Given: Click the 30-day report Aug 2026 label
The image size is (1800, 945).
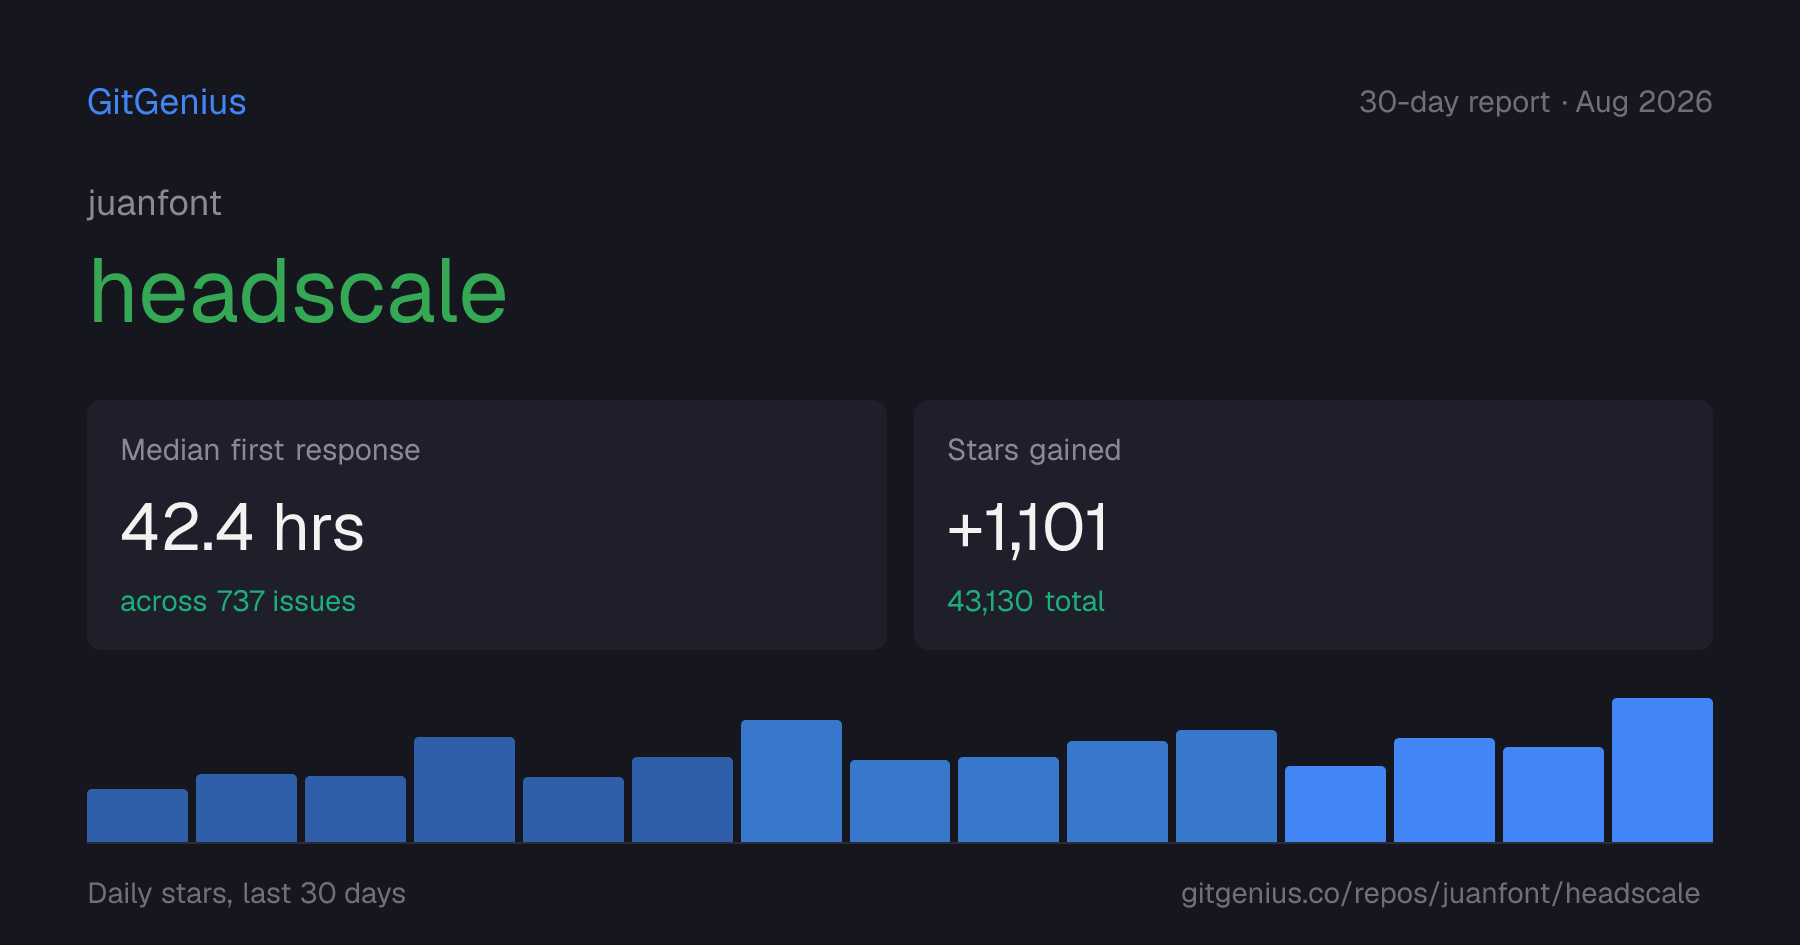Looking at the screenshot, I should [x=1535, y=102].
